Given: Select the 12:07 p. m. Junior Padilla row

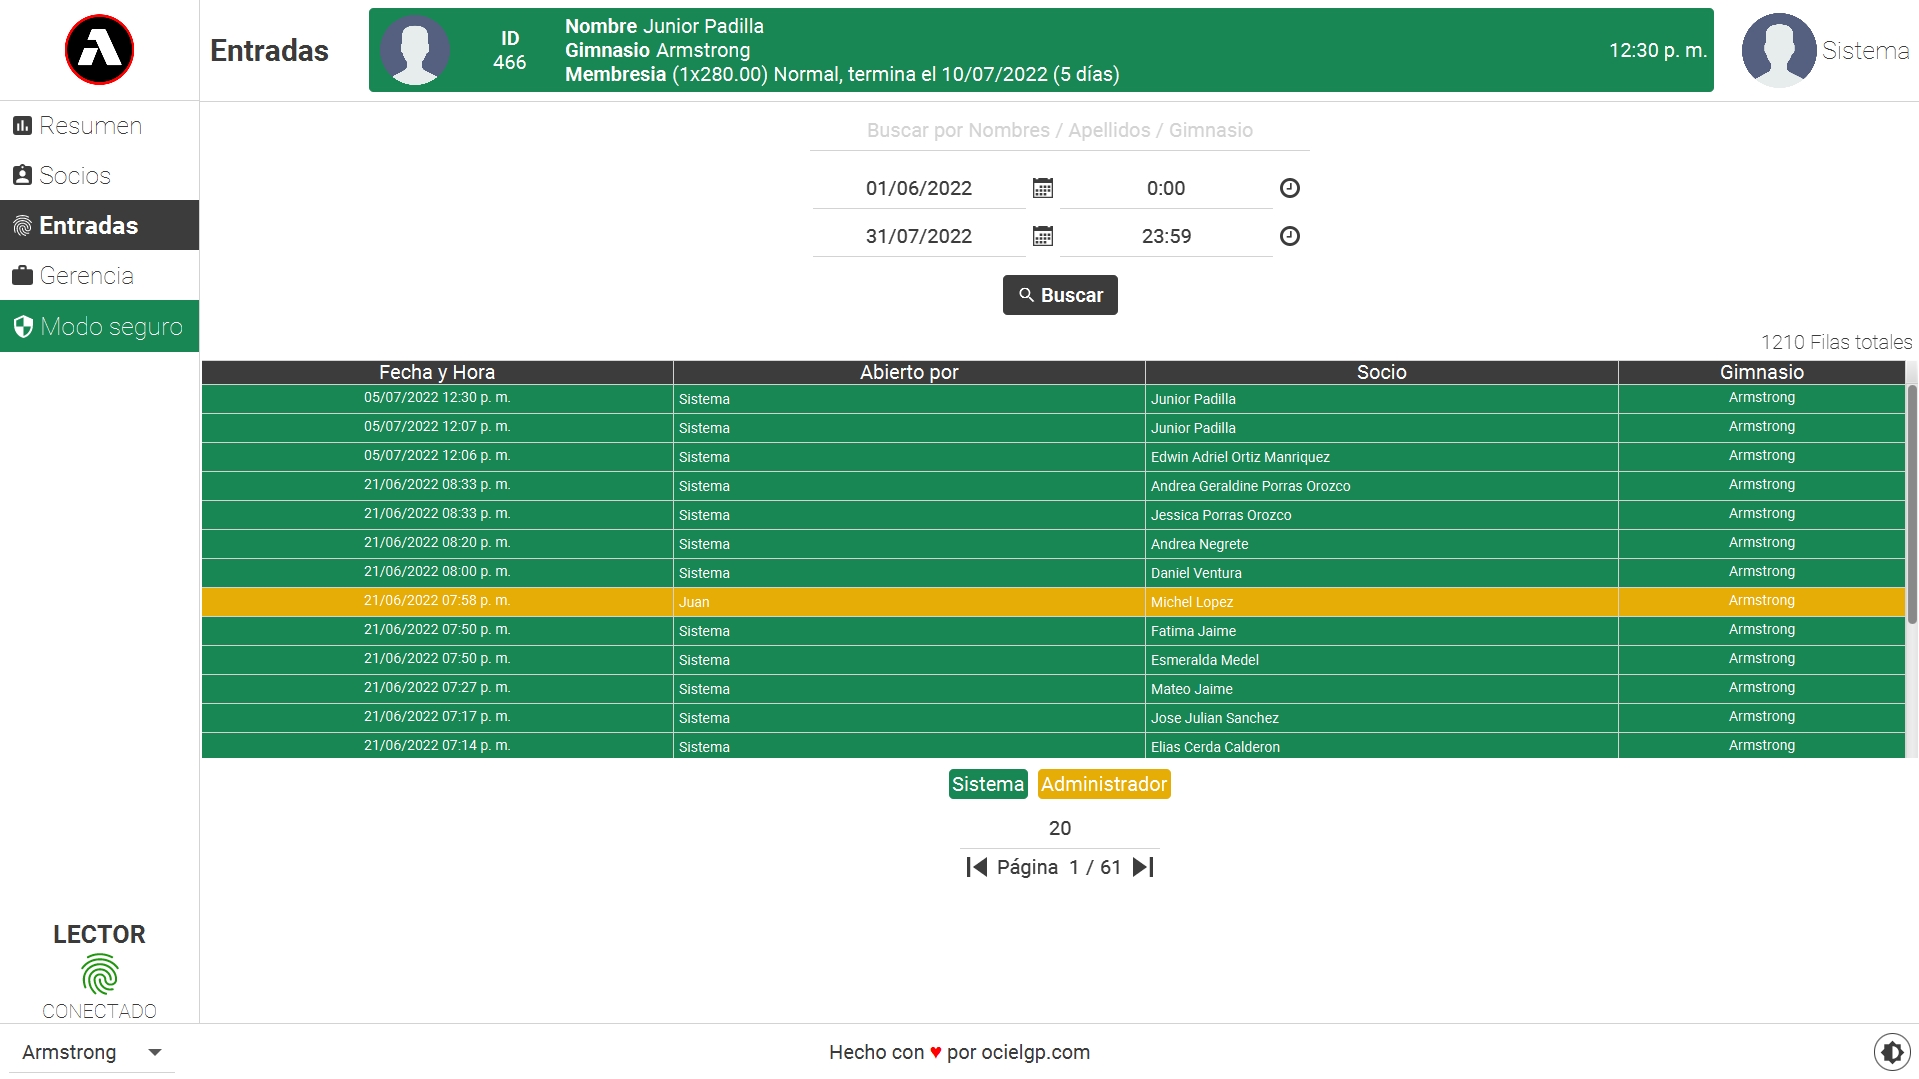Looking at the screenshot, I should point(1053,428).
